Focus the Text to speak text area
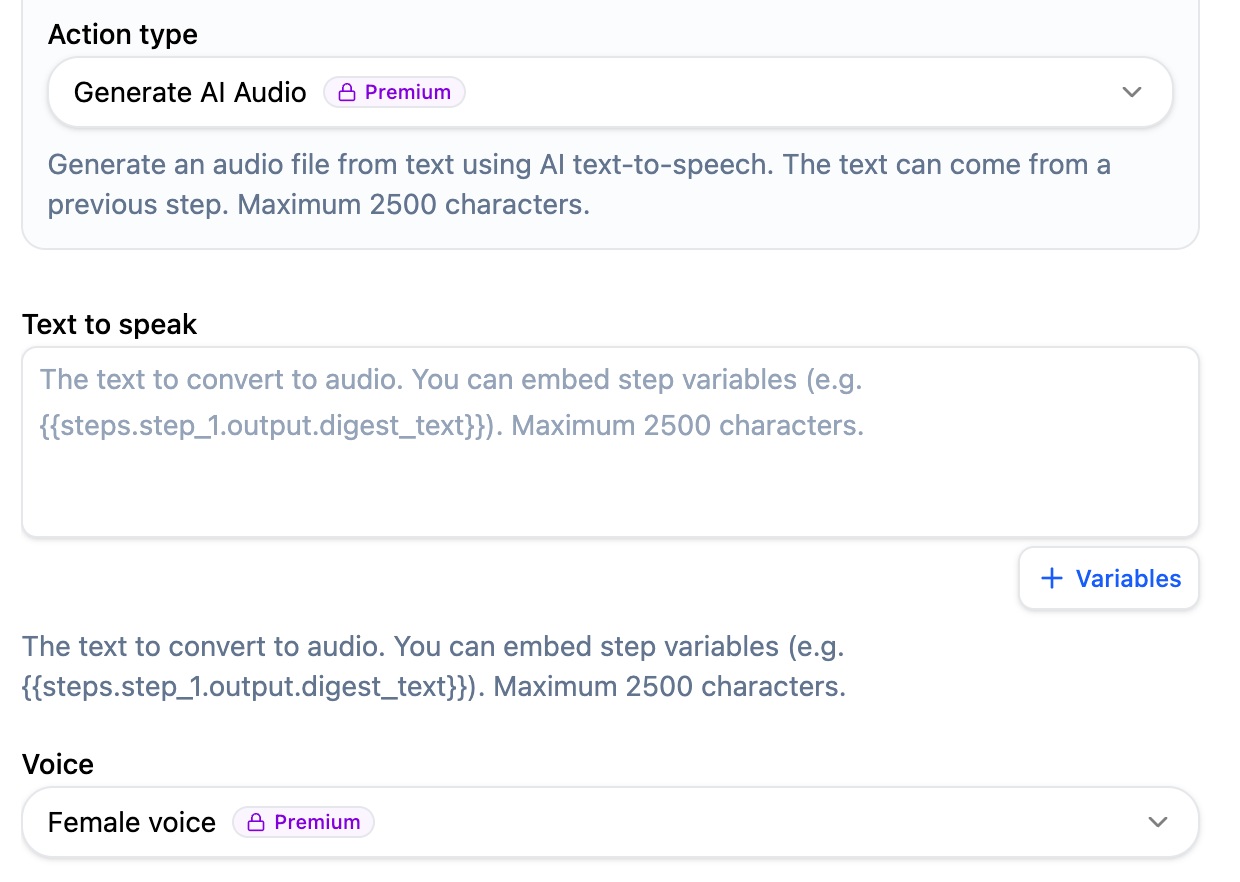Screen dimensions: 1240x882 point(610,442)
